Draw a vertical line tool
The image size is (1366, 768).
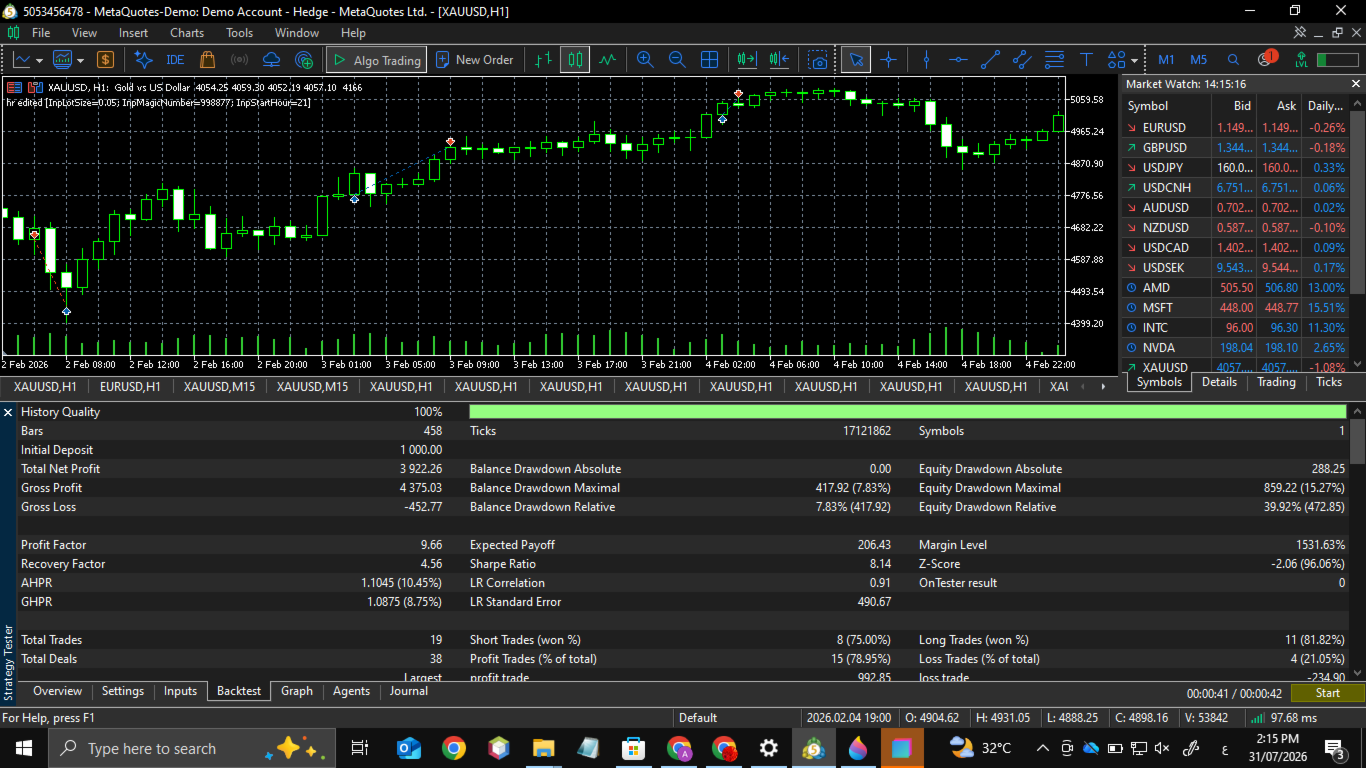click(x=926, y=60)
